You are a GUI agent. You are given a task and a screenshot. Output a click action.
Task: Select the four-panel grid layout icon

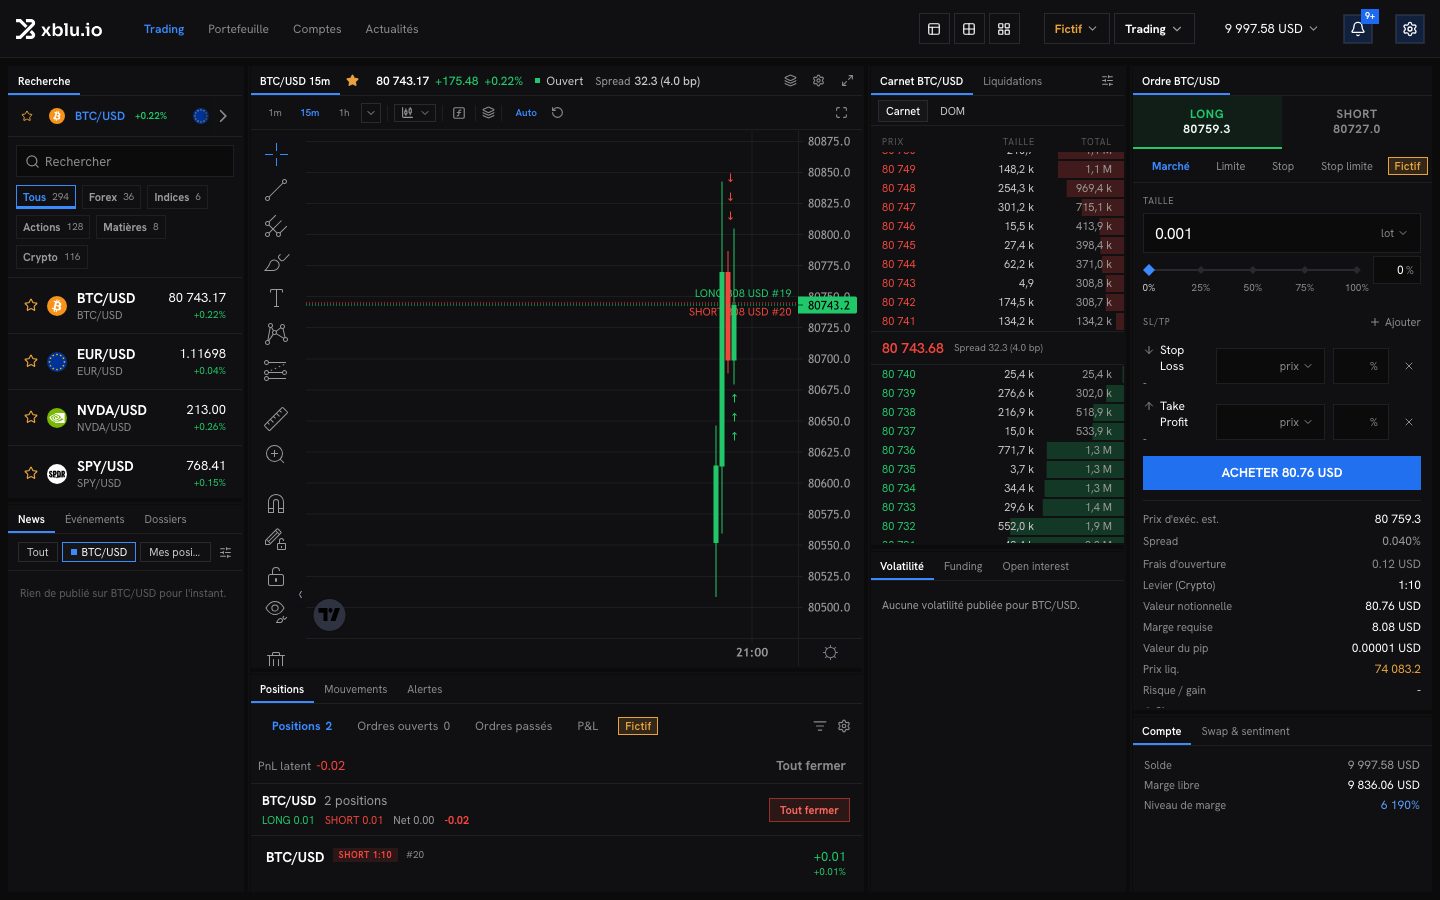point(1004,29)
